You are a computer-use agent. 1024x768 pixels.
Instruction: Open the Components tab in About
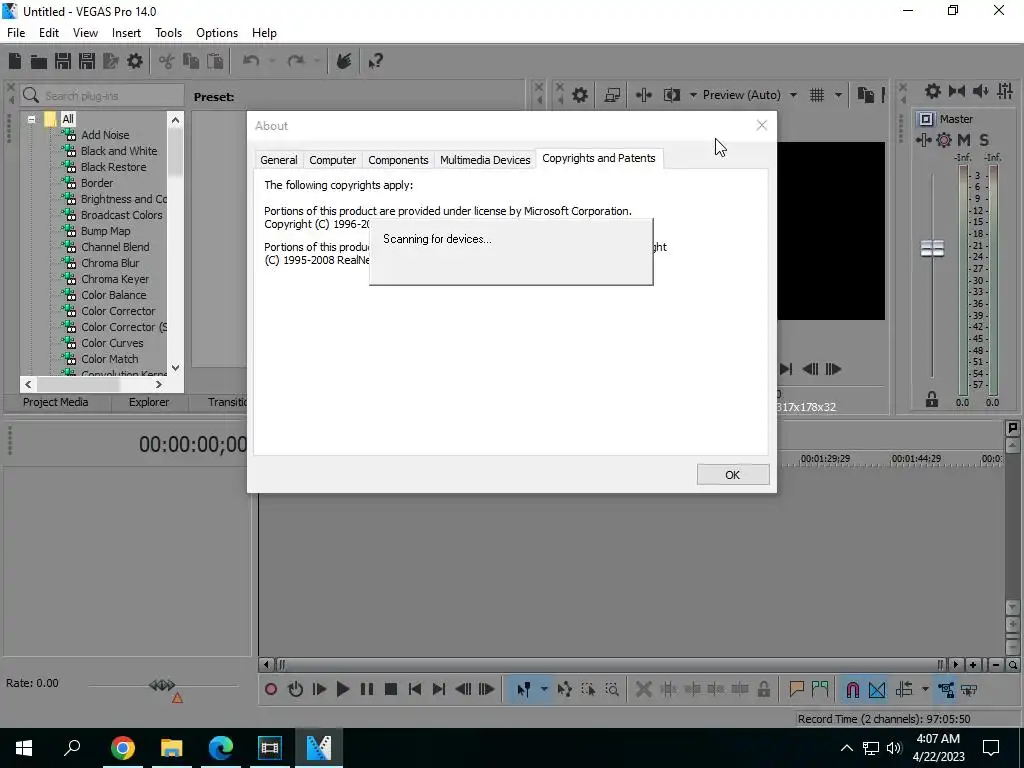click(x=398, y=160)
